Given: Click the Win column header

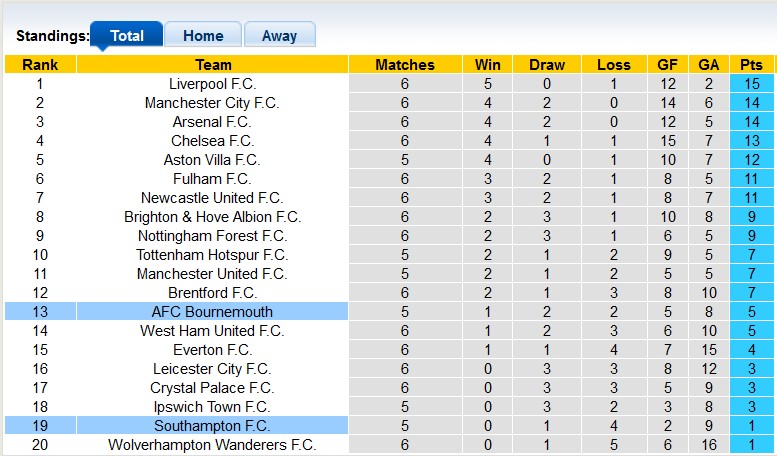Looking at the screenshot, I should pos(488,65).
